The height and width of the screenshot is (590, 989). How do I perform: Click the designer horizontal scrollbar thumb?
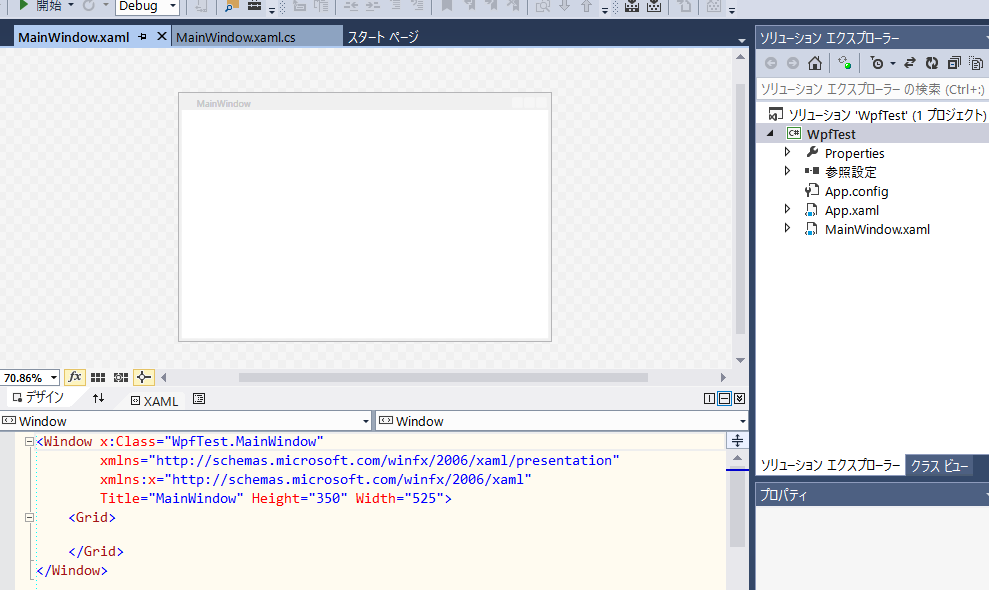(x=443, y=377)
